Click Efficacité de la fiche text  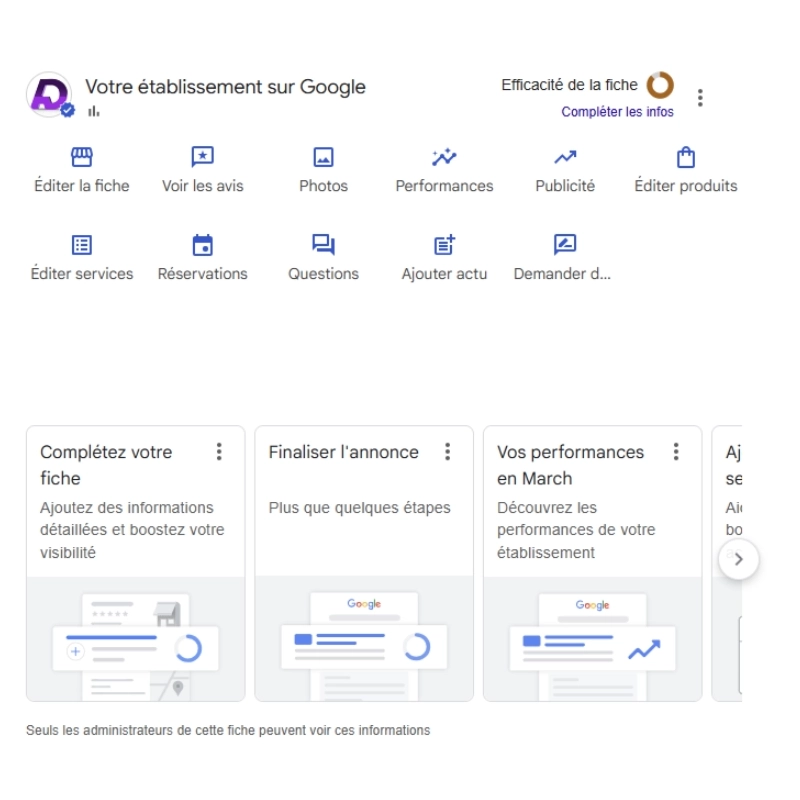(569, 85)
